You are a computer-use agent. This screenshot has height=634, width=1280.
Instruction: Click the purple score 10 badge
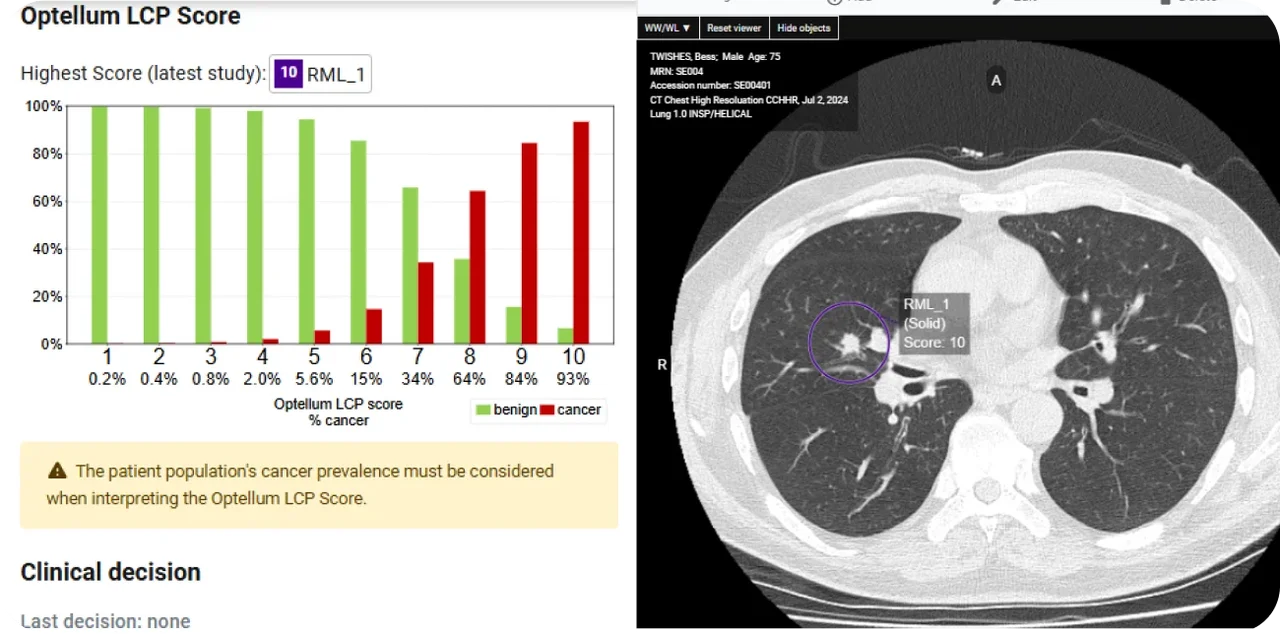(288, 73)
